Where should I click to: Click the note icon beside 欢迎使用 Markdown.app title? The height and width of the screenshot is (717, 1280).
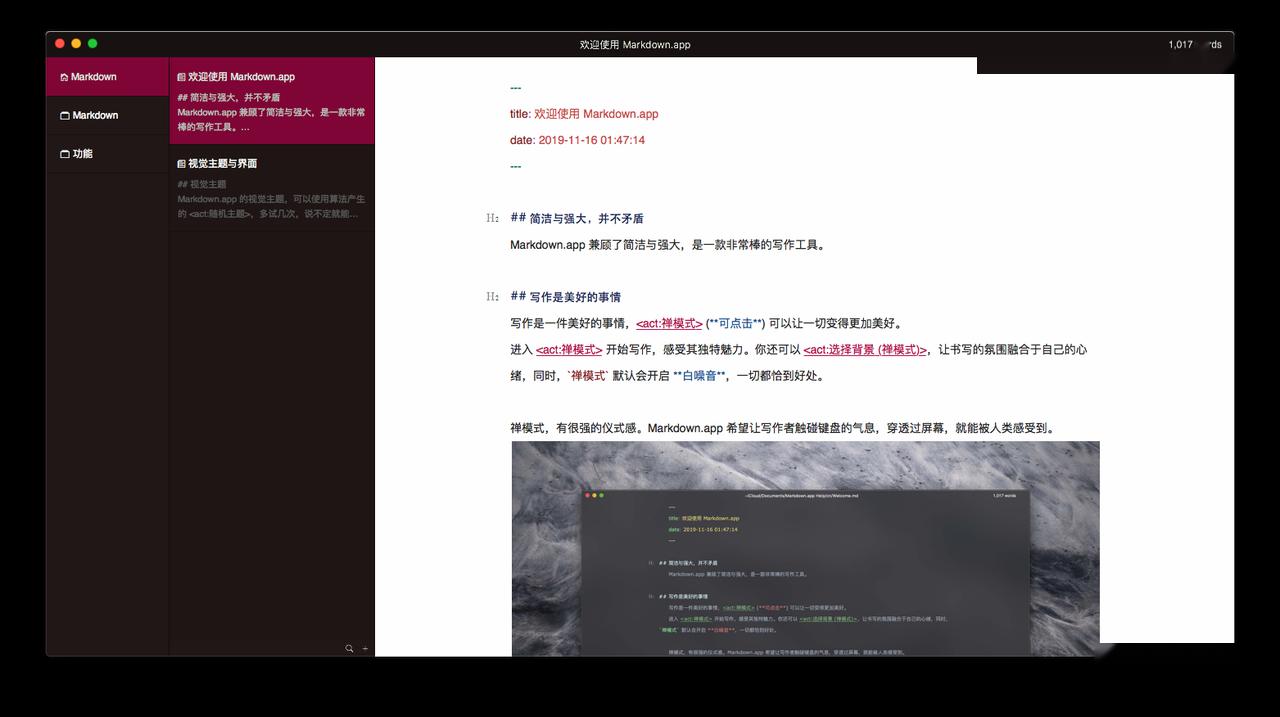coord(182,77)
